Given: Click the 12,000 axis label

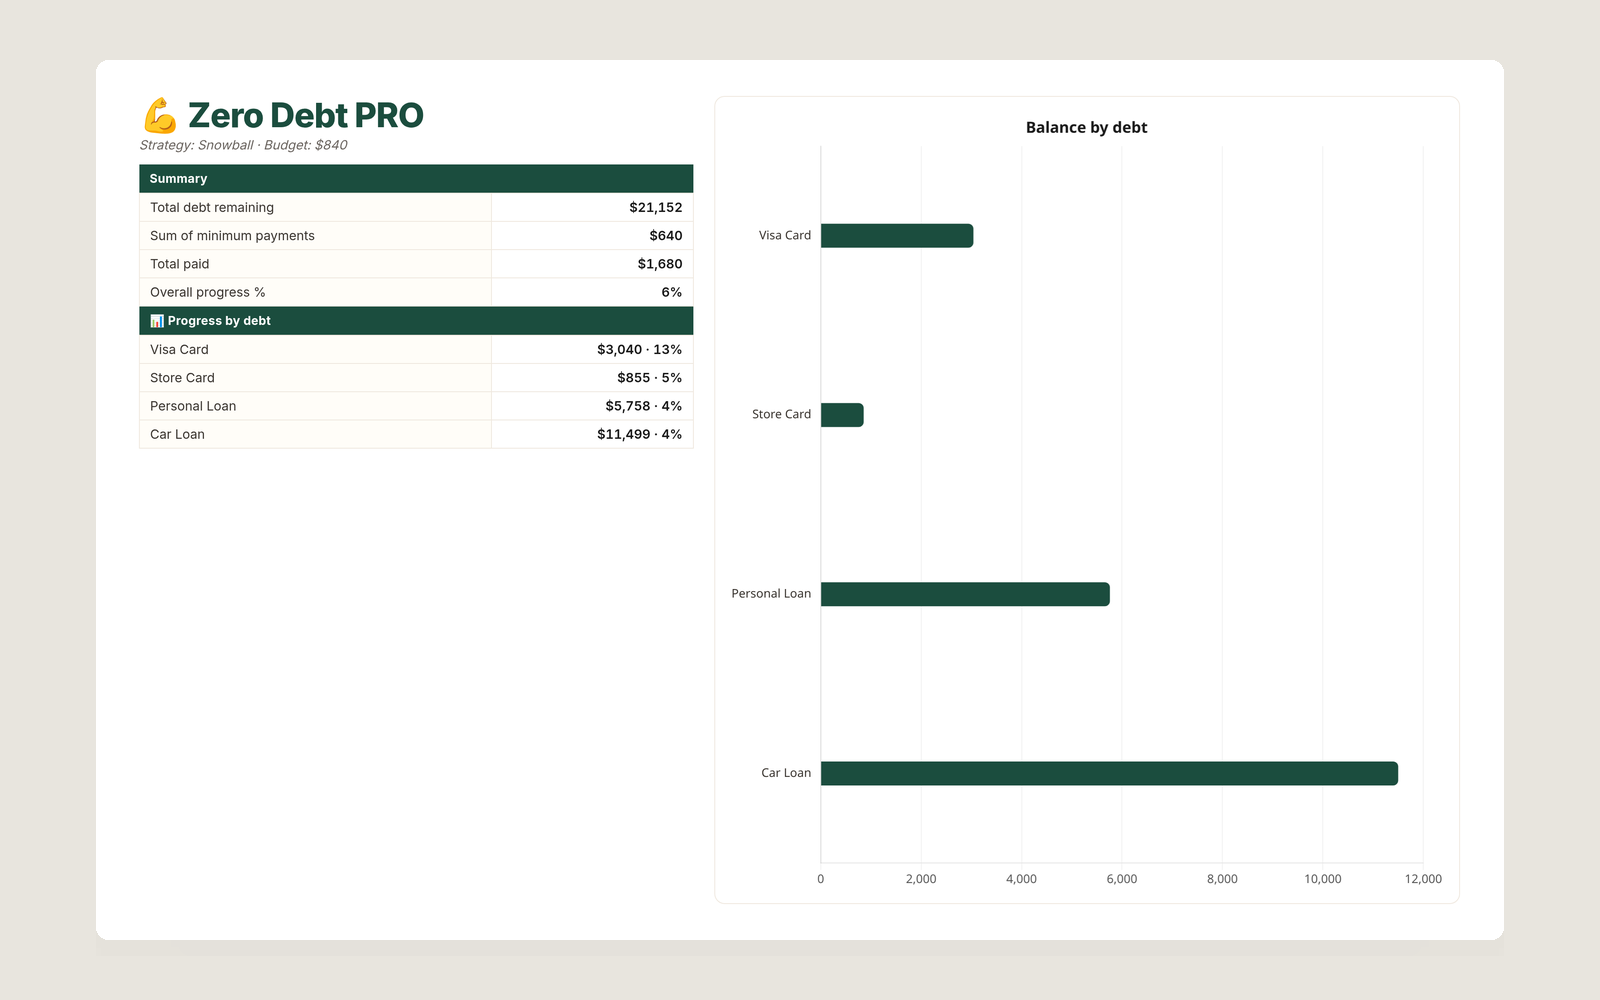Looking at the screenshot, I should pos(1423,879).
